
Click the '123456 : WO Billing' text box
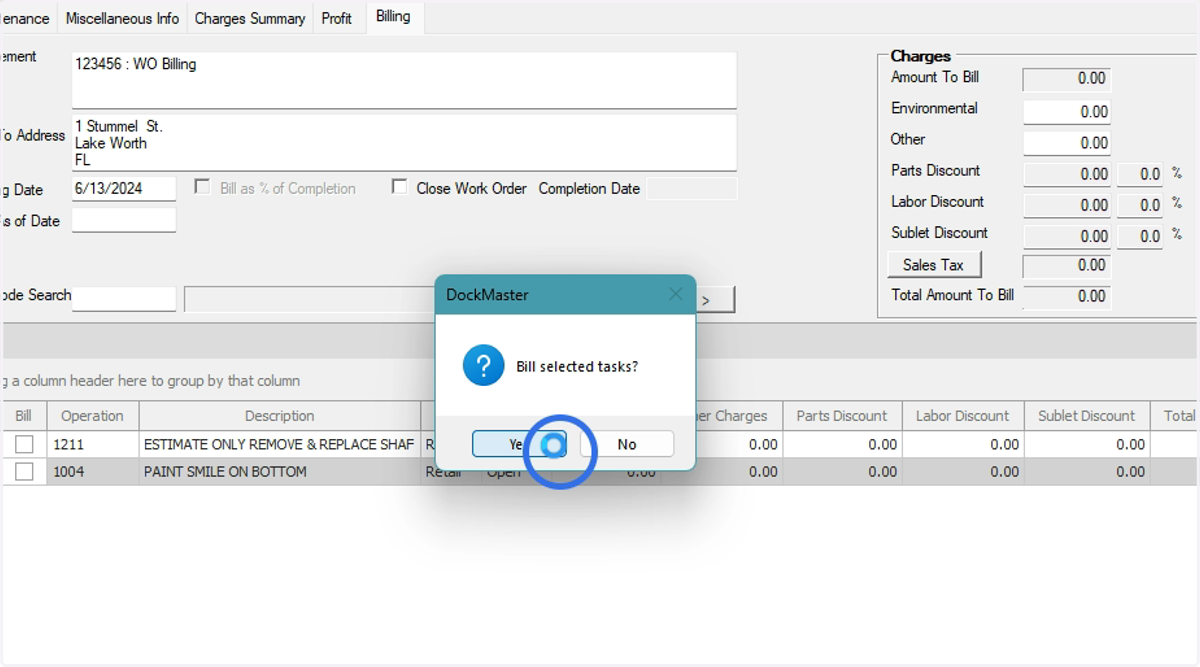pyautogui.click(x=404, y=80)
